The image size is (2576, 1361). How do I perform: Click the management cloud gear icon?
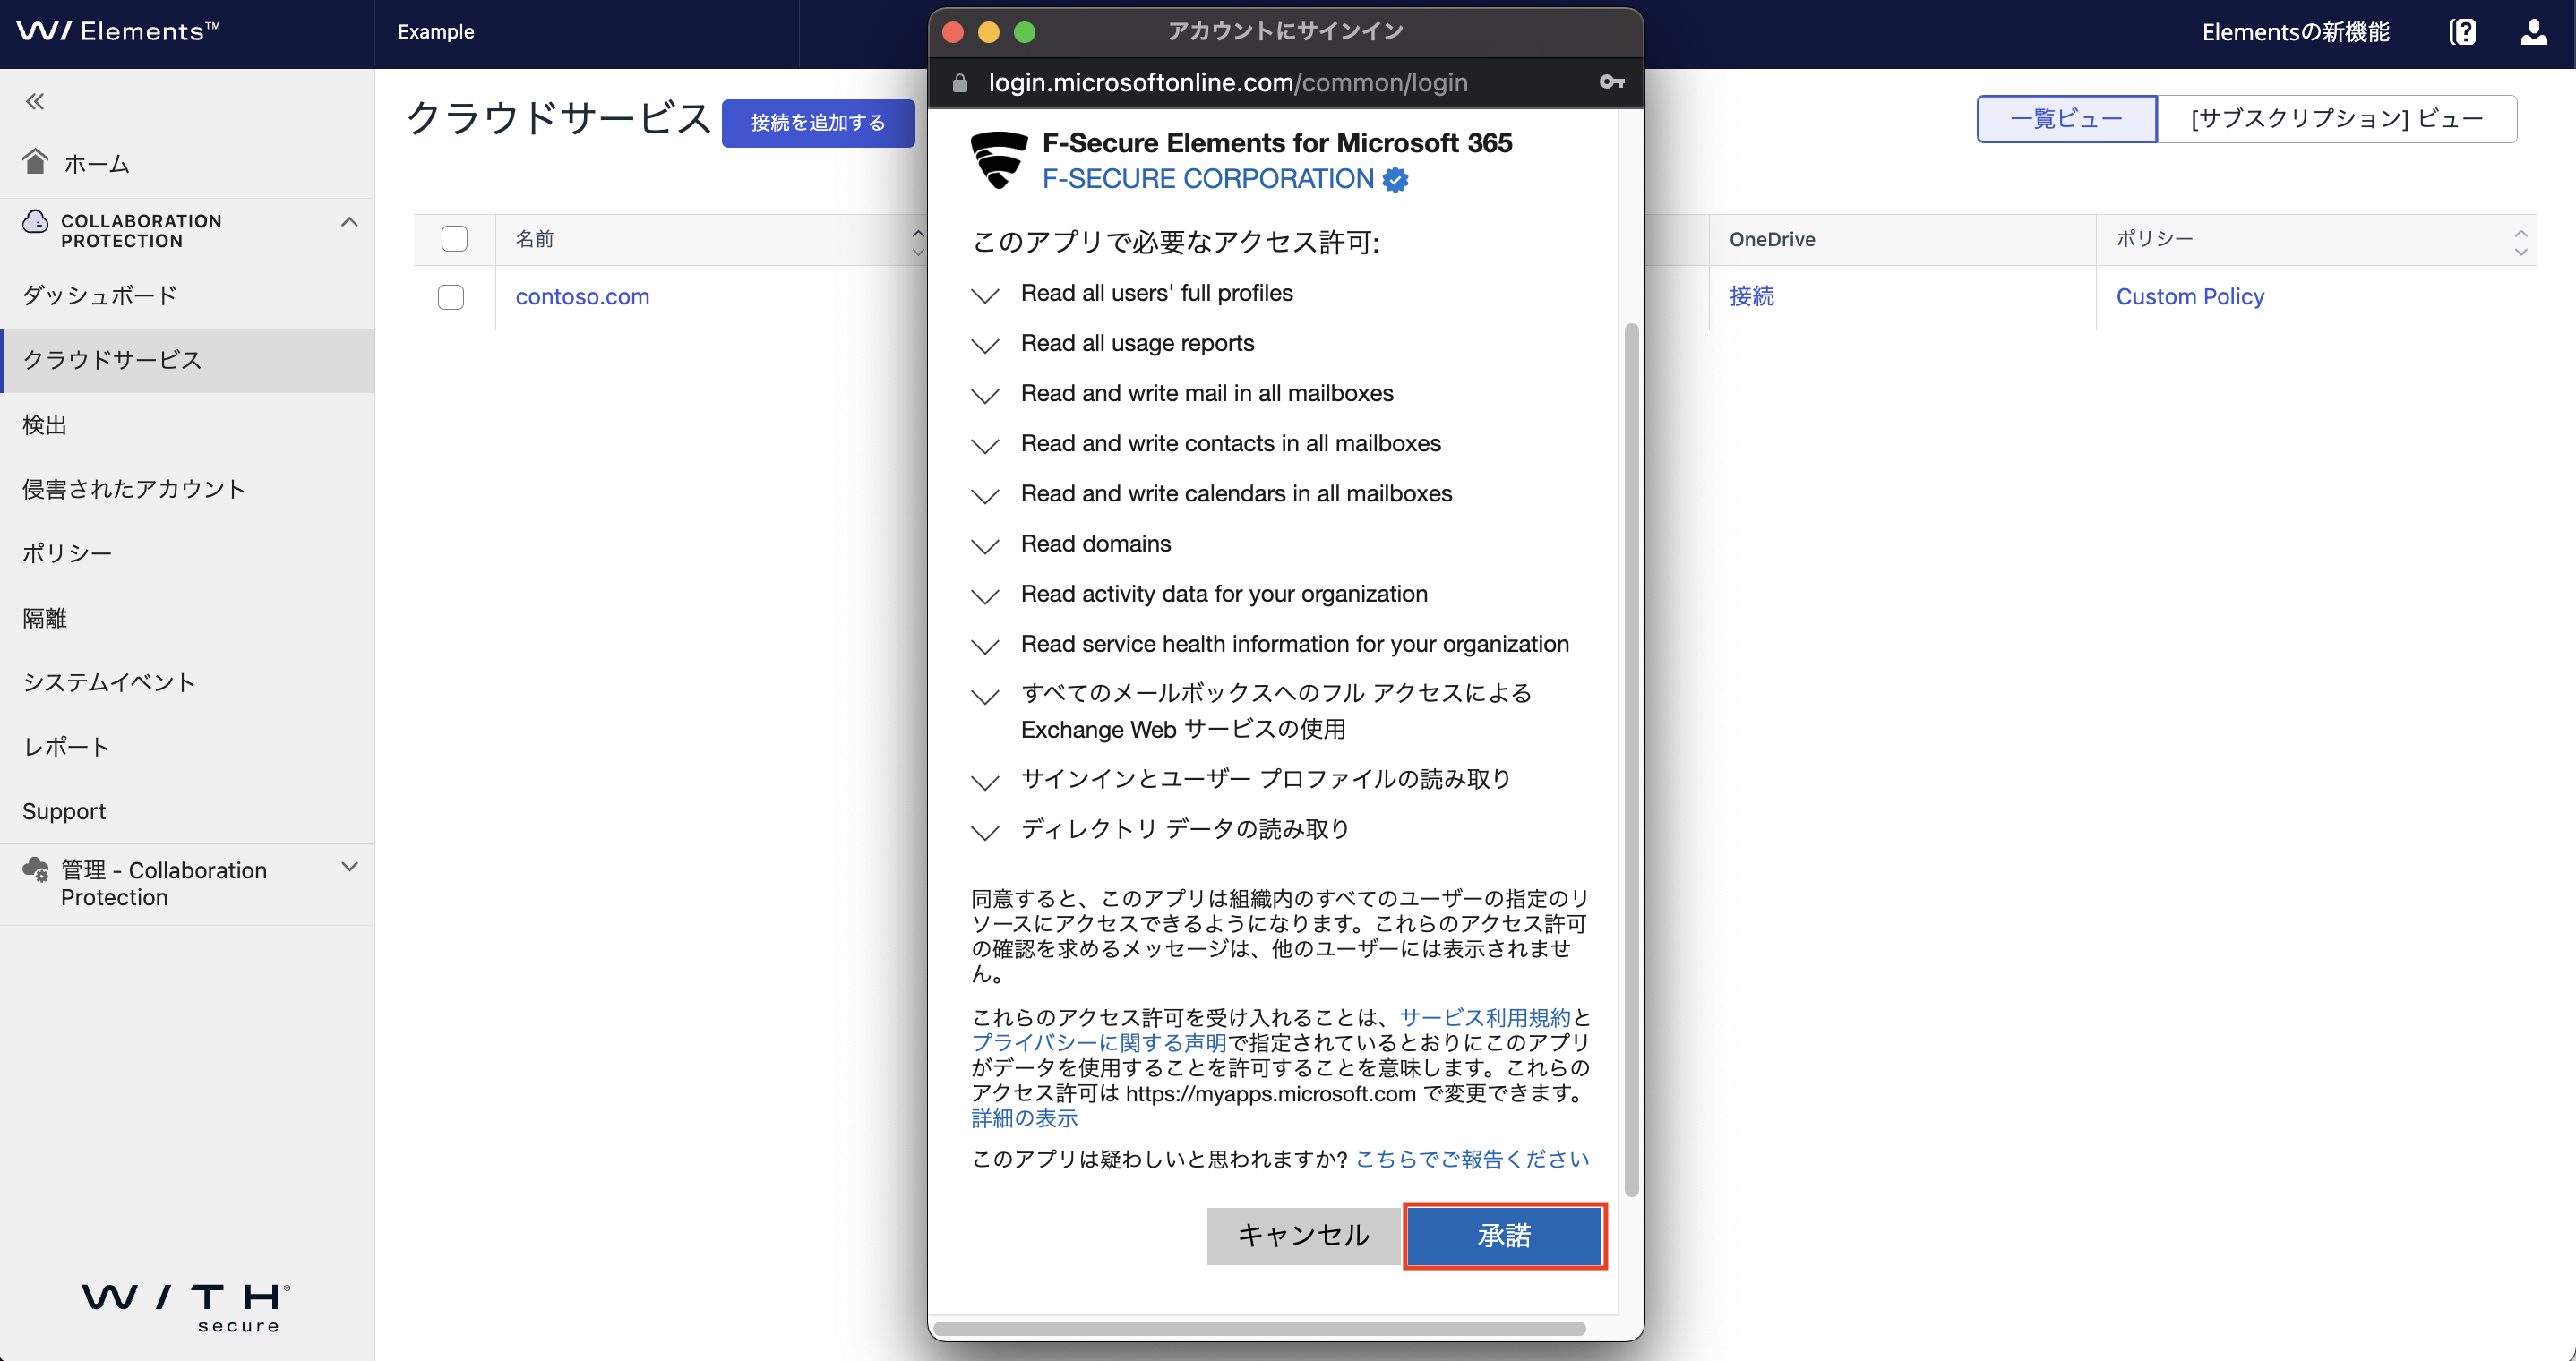[x=36, y=869]
